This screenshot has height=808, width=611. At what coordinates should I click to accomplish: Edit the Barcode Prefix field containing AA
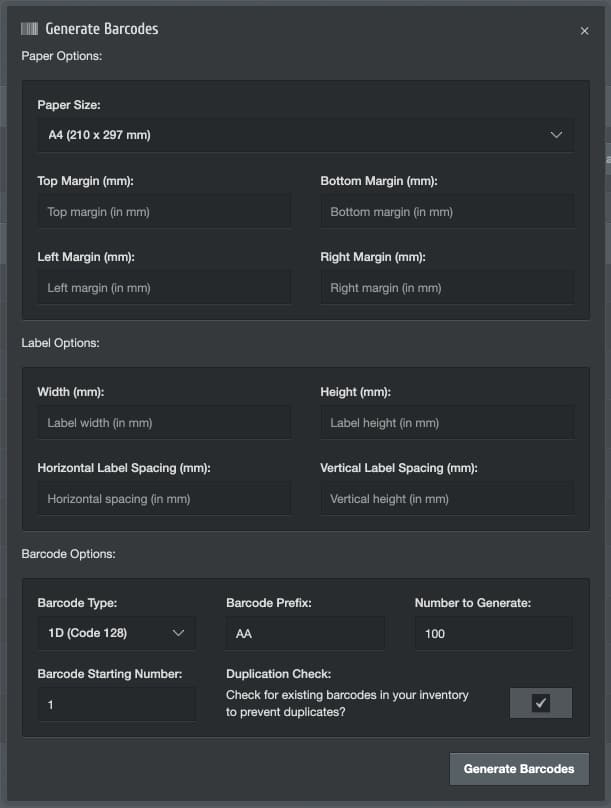(x=305, y=634)
